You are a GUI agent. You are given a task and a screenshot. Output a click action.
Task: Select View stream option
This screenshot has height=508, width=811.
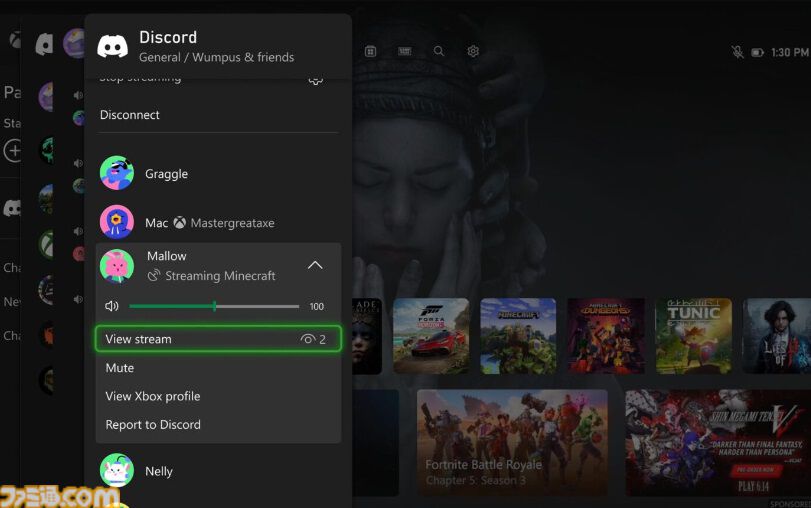[218, 339]
